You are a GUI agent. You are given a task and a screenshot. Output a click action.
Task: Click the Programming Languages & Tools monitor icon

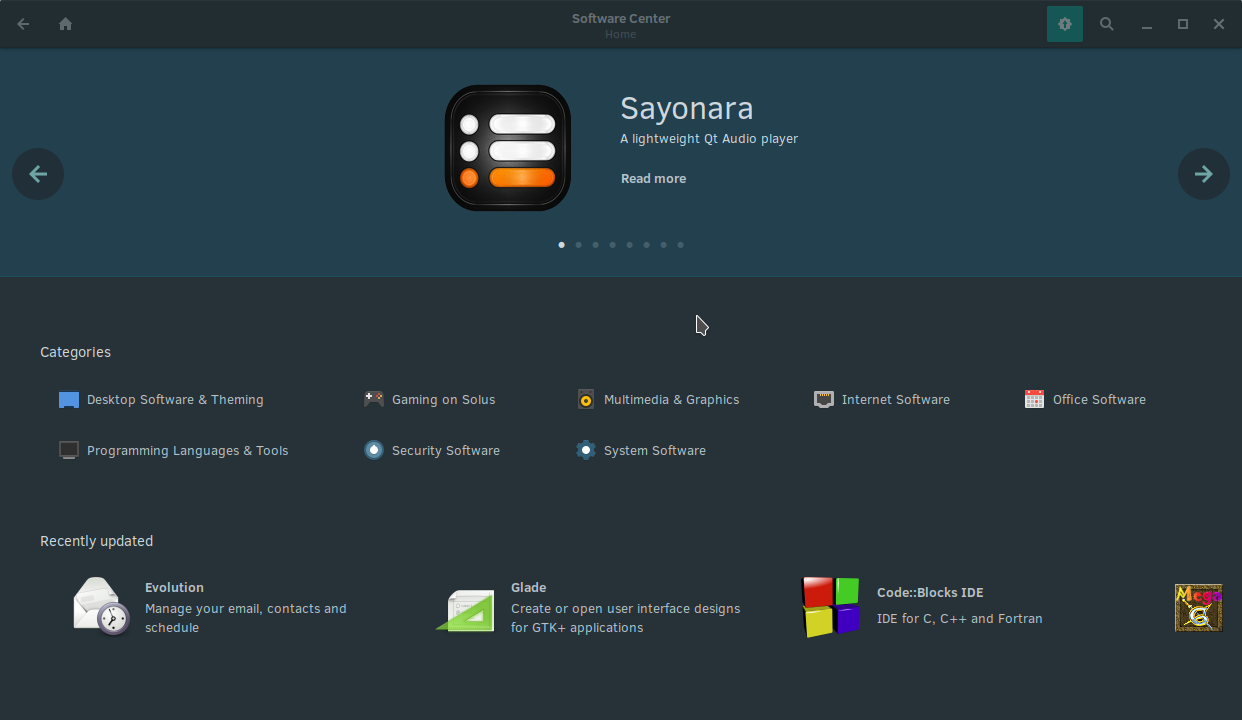tap(69, 451)
